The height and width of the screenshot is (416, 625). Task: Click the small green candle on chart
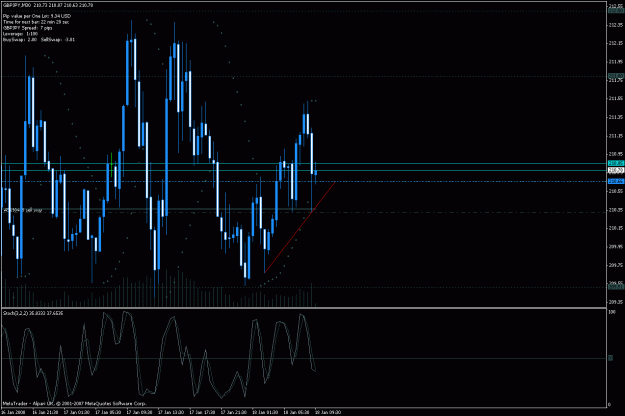112,165
